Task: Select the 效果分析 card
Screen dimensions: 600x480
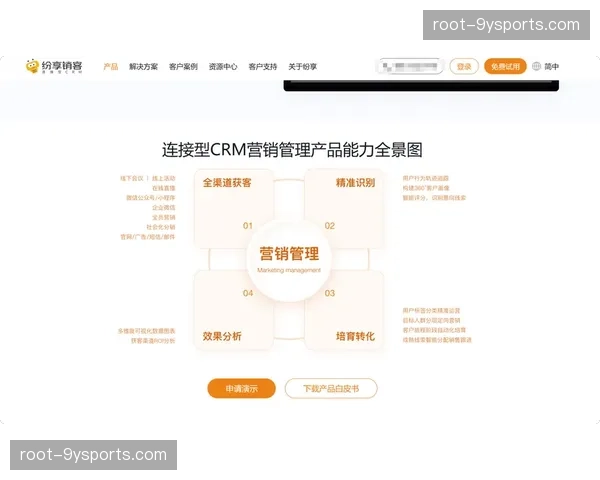Action: pyautogui.click(x=234, y=310)
